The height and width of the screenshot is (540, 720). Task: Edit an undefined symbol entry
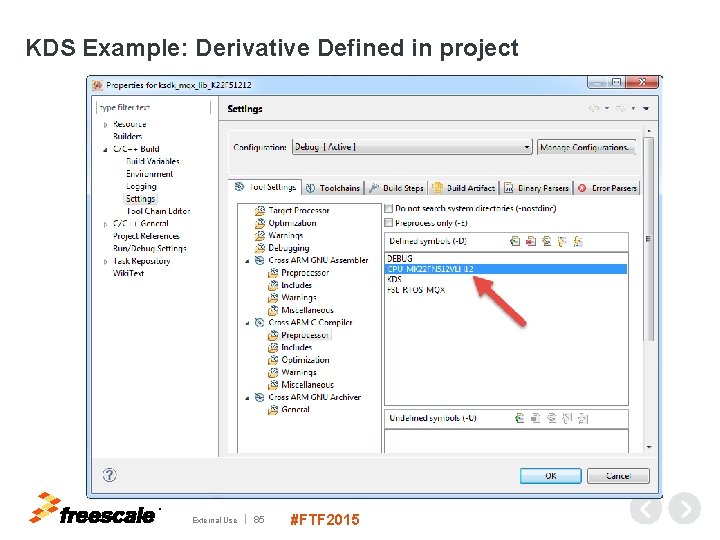(x=551, y=418)
